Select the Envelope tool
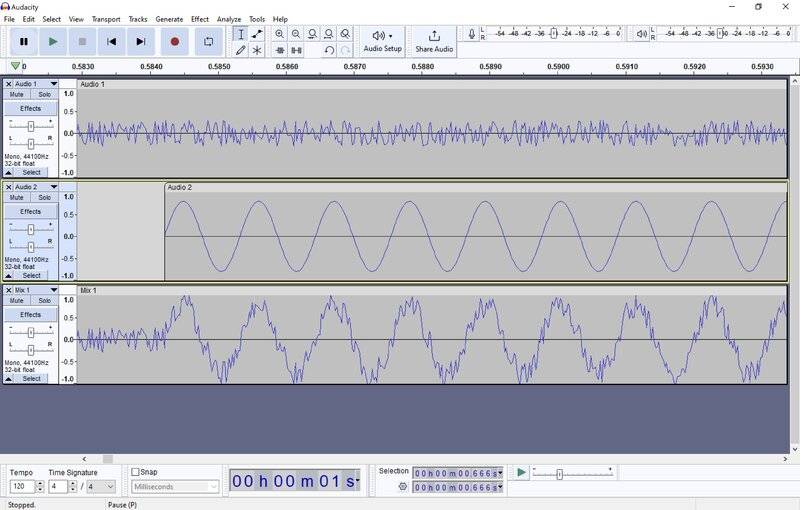 (257, 34)
